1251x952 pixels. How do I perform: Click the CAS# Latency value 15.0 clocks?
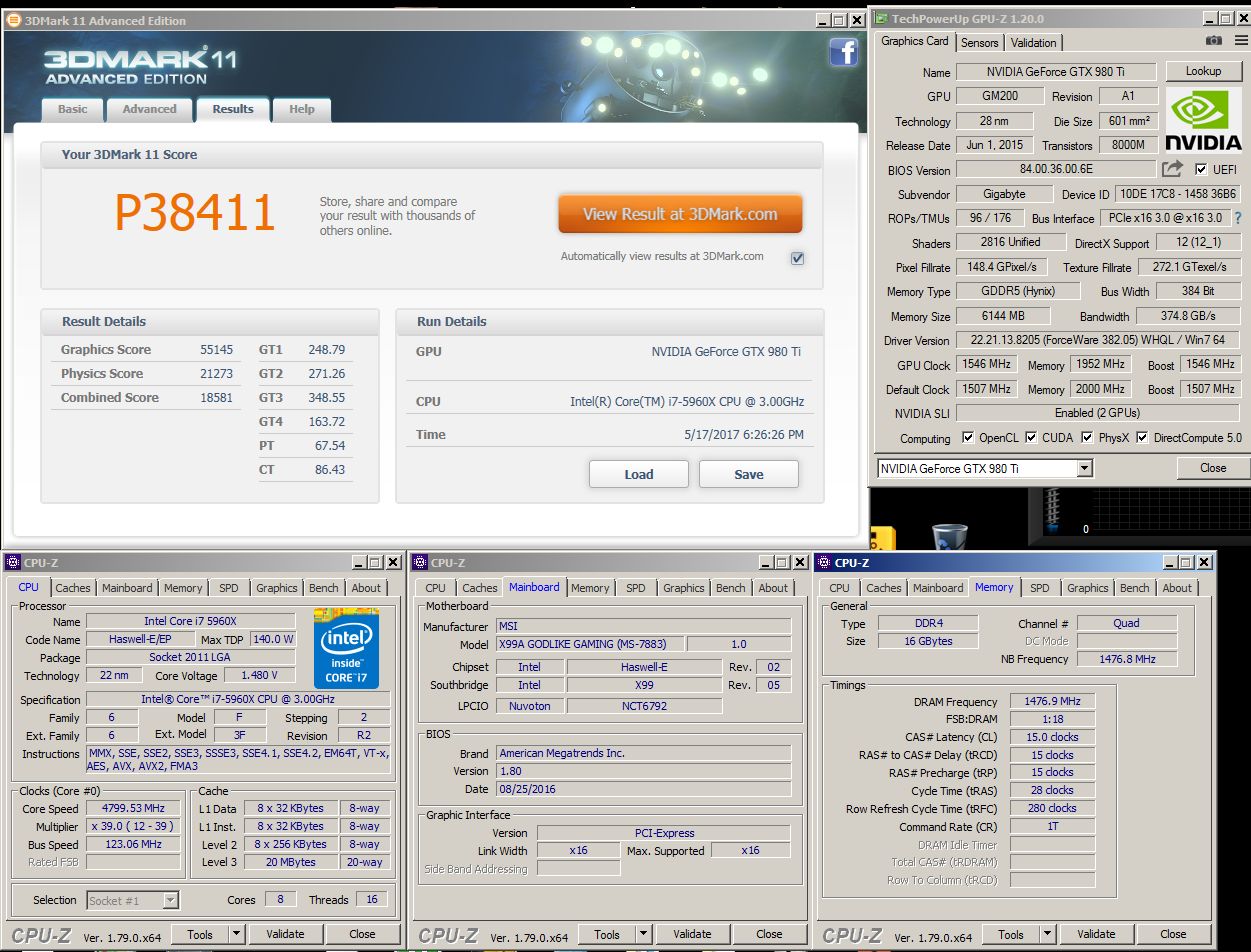1052,737
